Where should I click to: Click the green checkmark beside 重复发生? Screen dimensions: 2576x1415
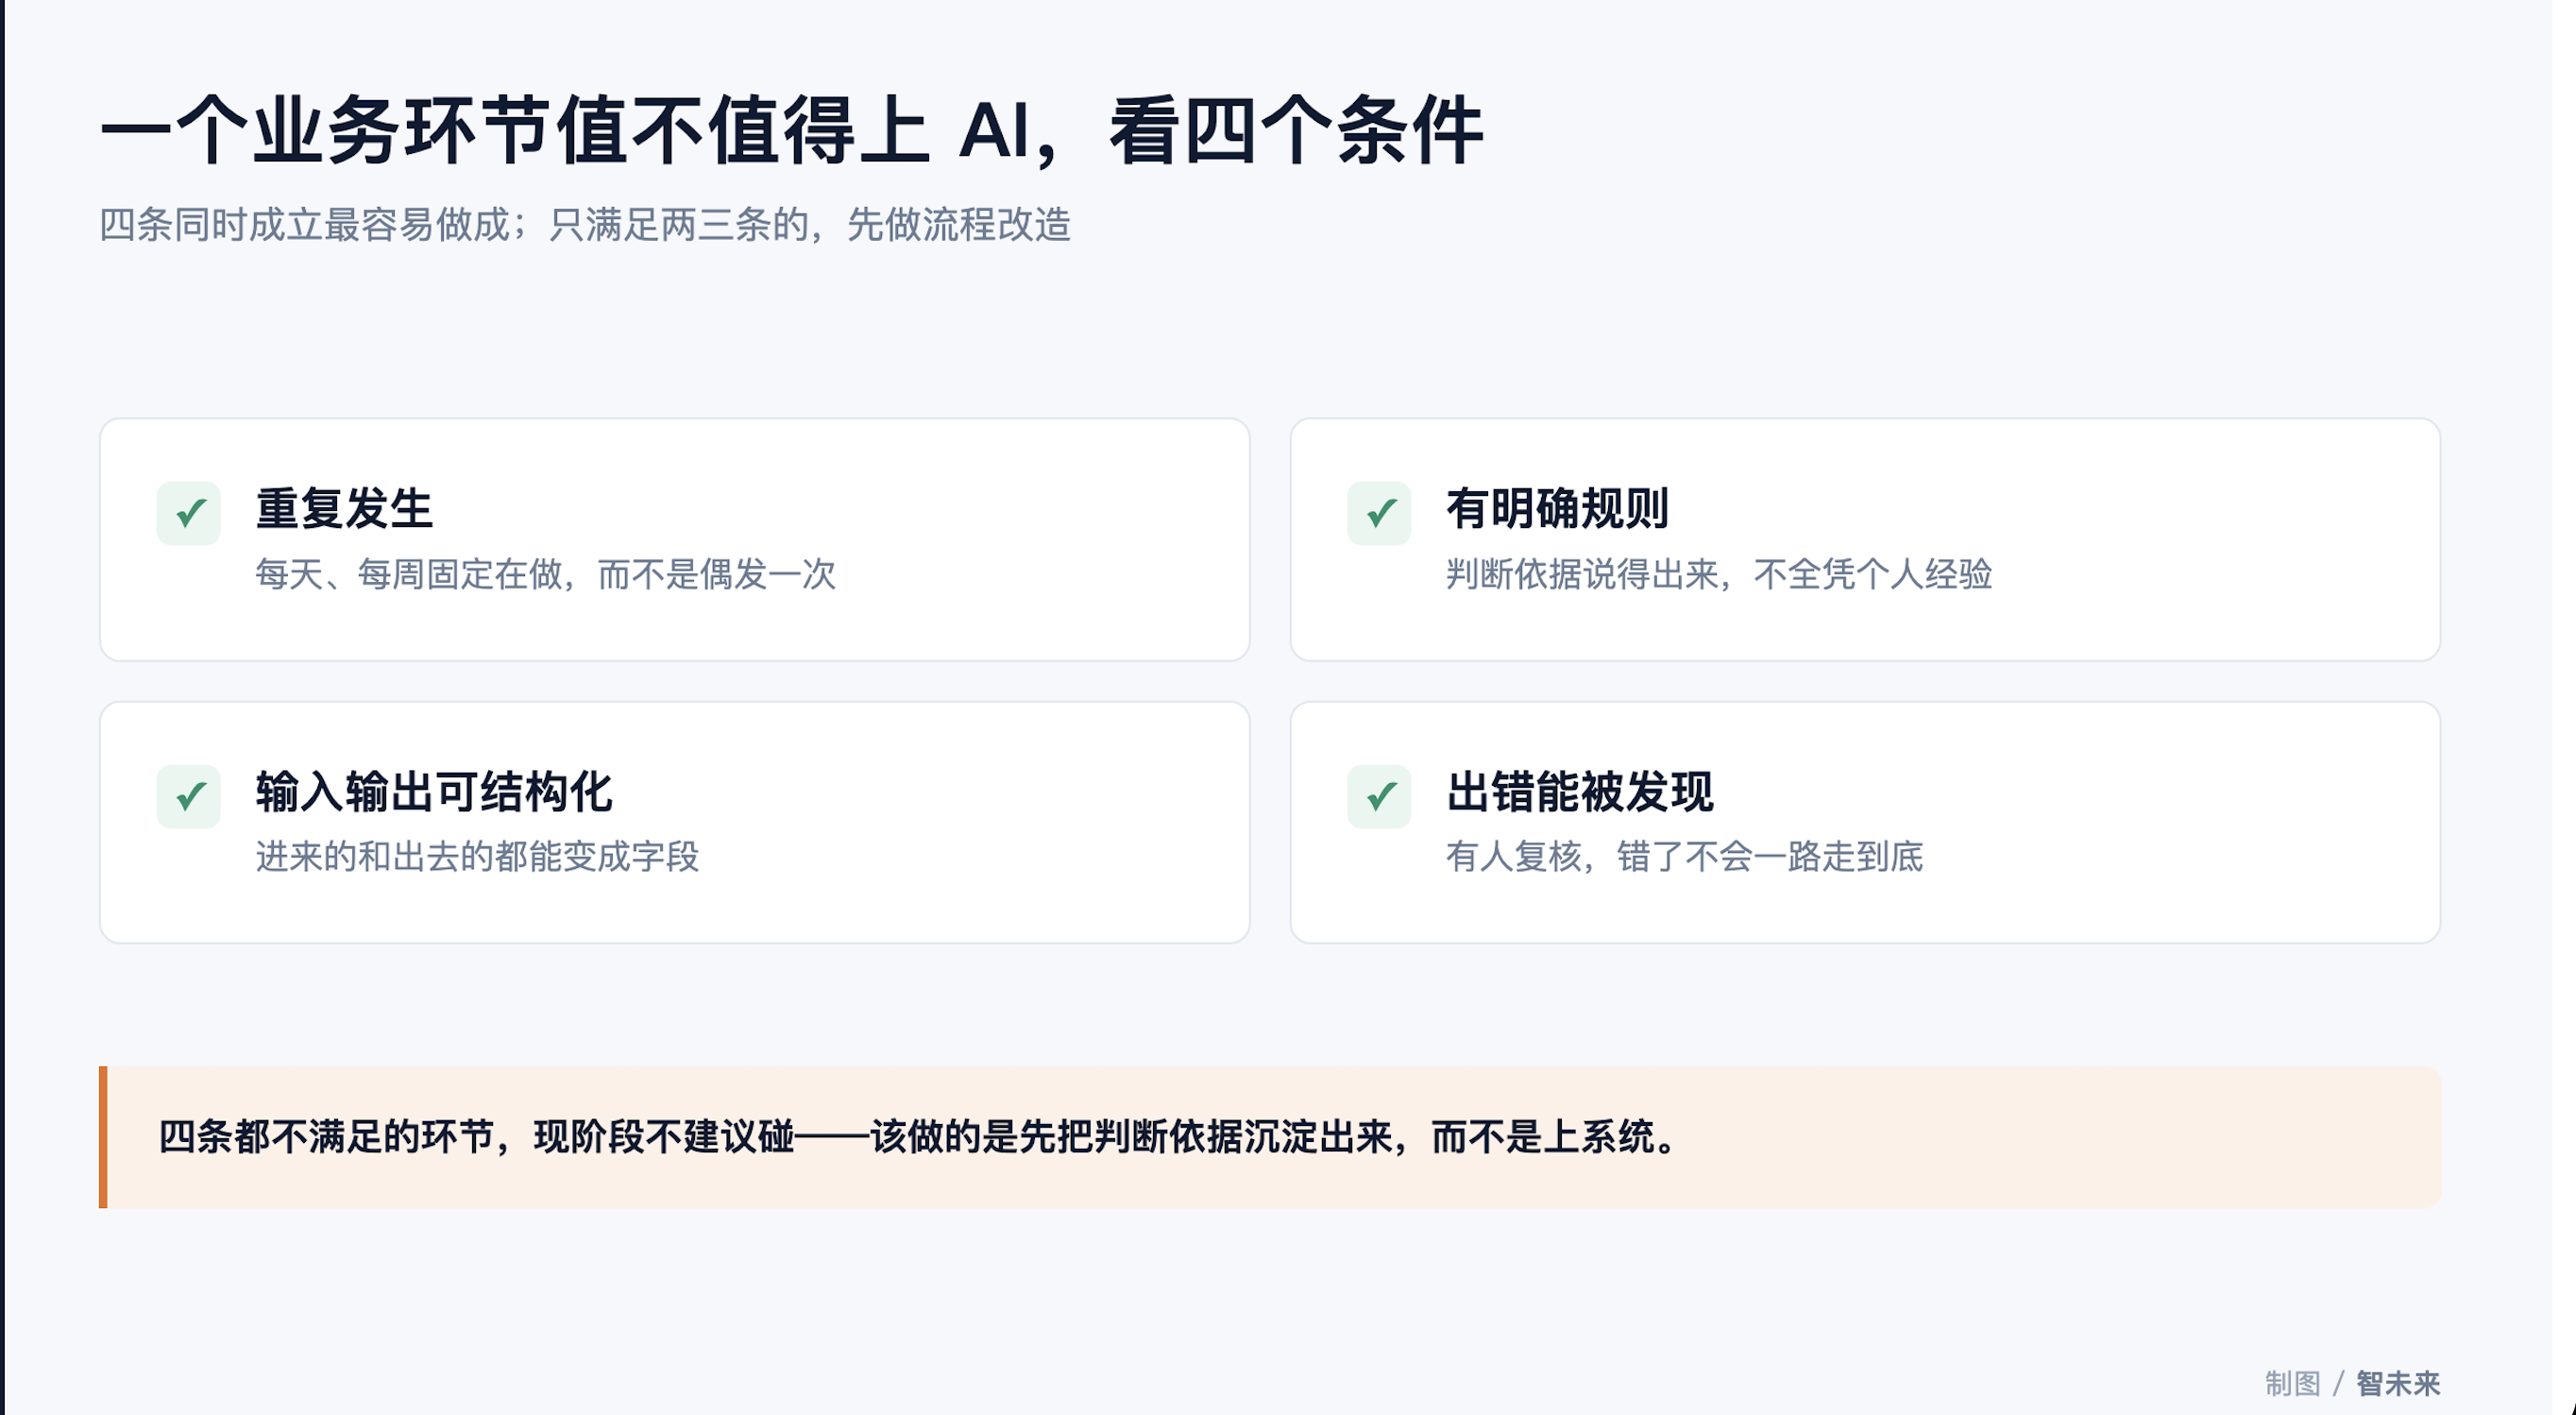click(x=189, y=514)
